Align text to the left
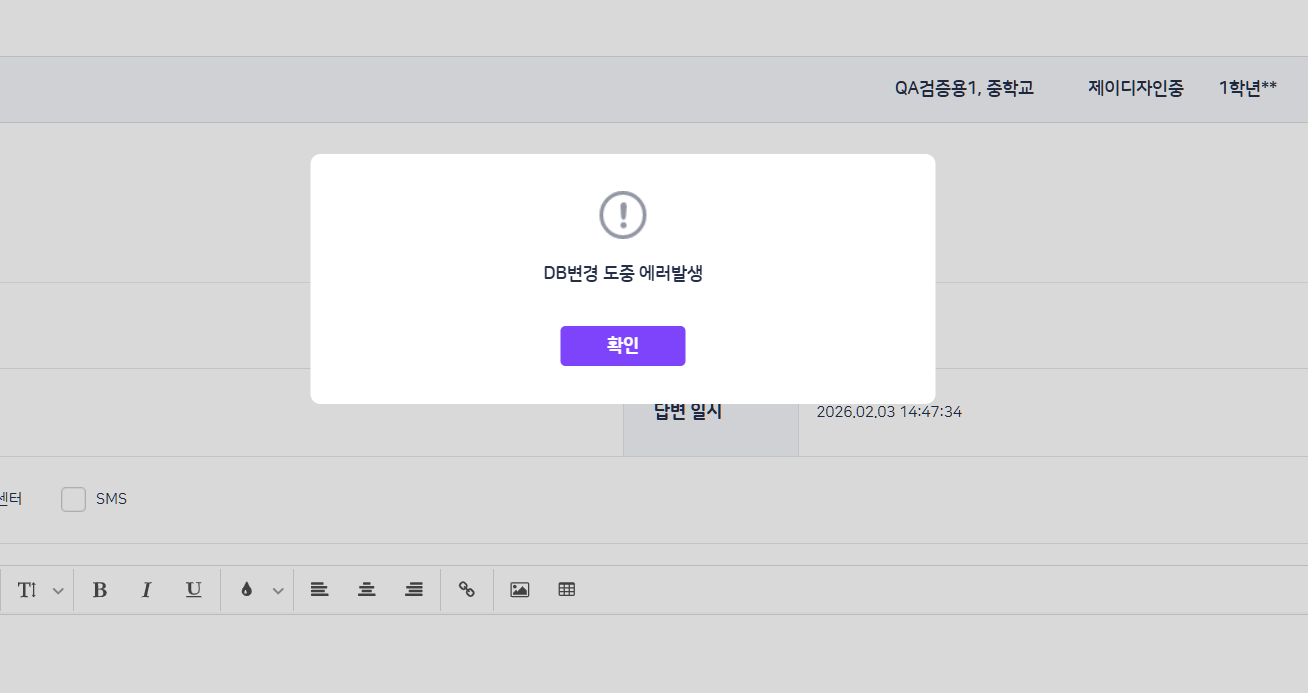 (x=319, y=590)
